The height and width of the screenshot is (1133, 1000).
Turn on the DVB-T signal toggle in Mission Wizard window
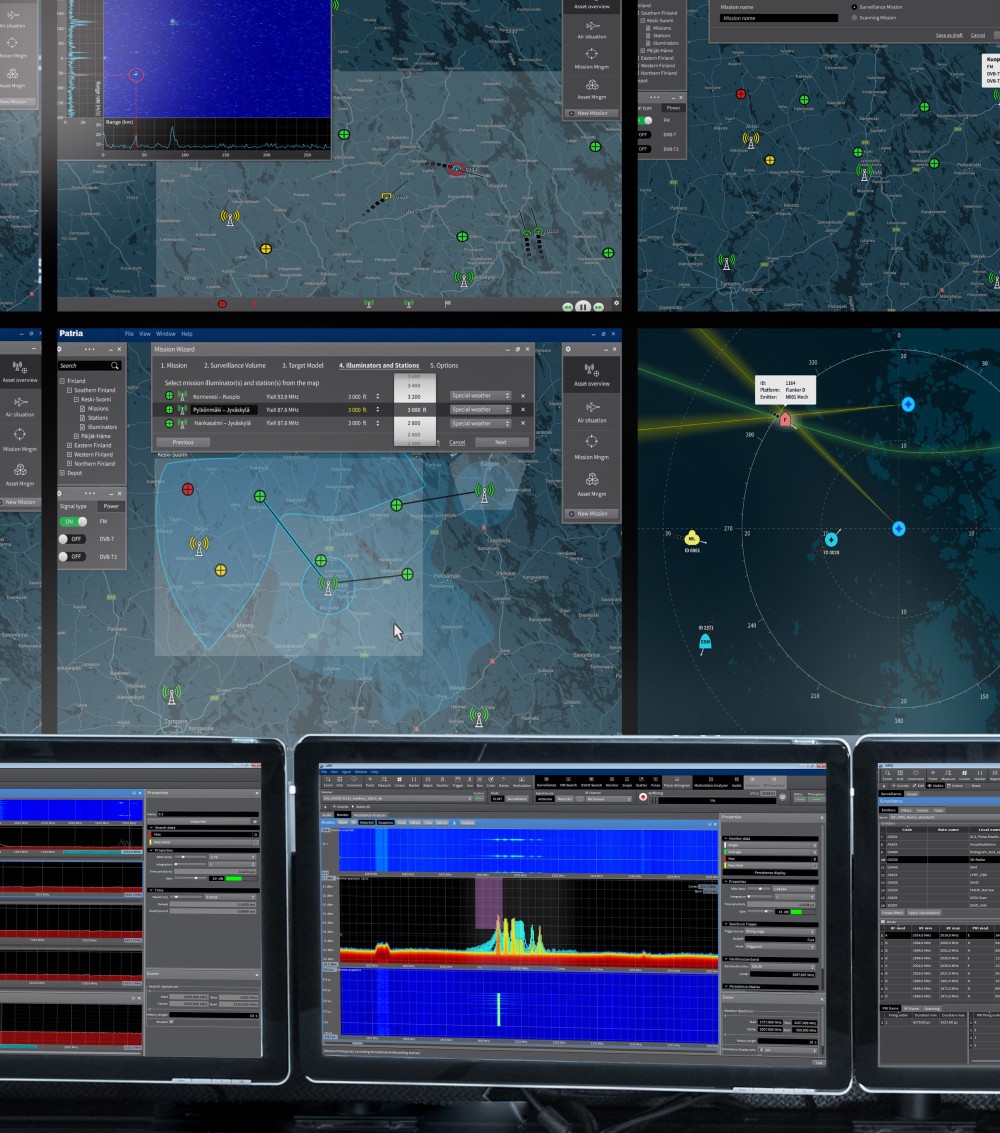point(73,539)
